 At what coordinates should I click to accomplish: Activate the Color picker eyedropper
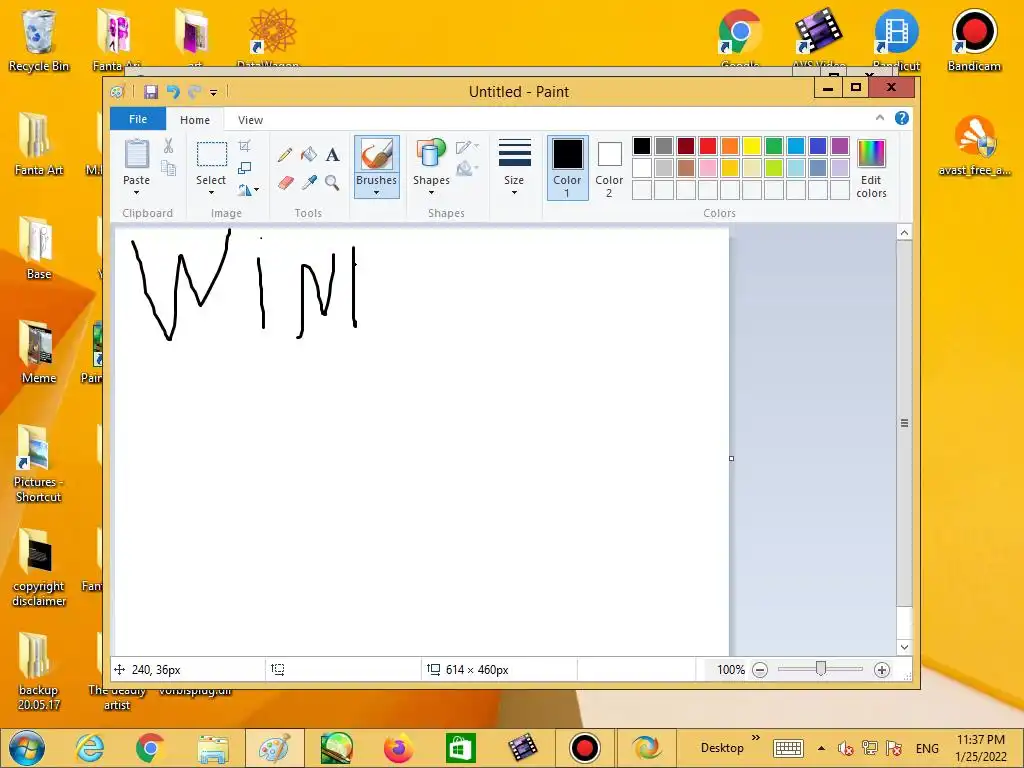click(x=309, y=182)
